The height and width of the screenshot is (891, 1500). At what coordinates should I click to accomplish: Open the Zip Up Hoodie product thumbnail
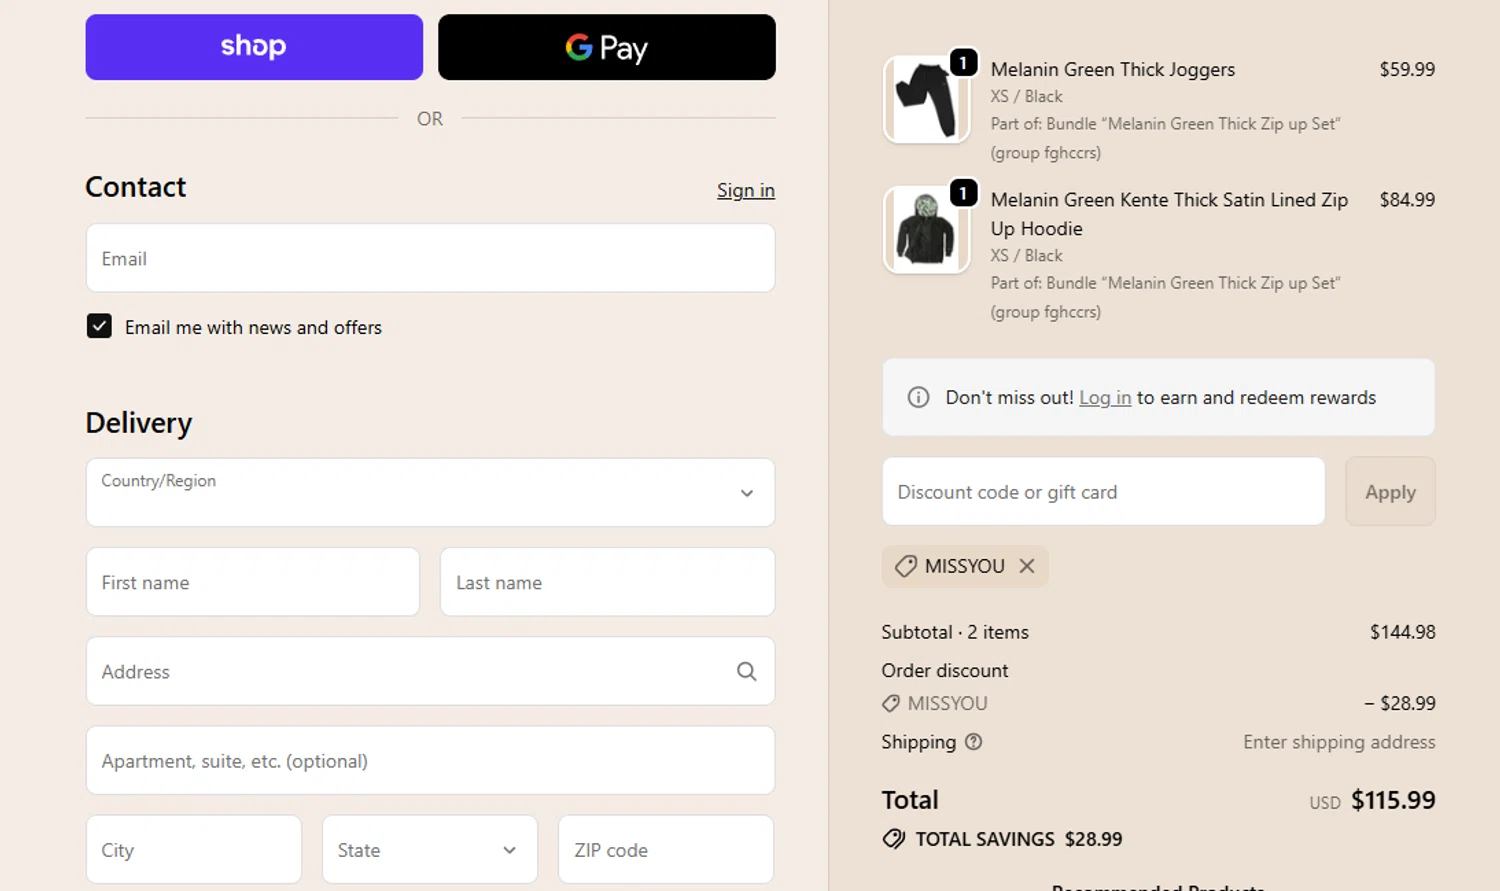927,229
